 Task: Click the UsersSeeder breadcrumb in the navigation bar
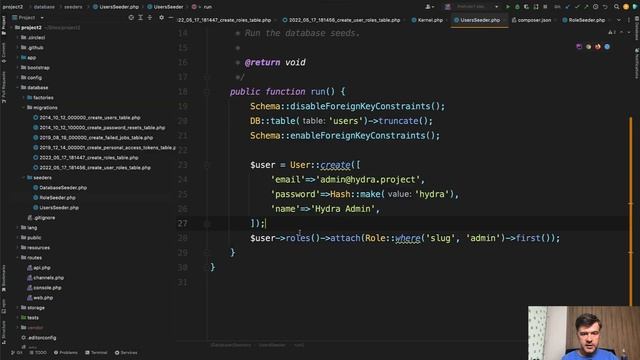pos(165,7)
